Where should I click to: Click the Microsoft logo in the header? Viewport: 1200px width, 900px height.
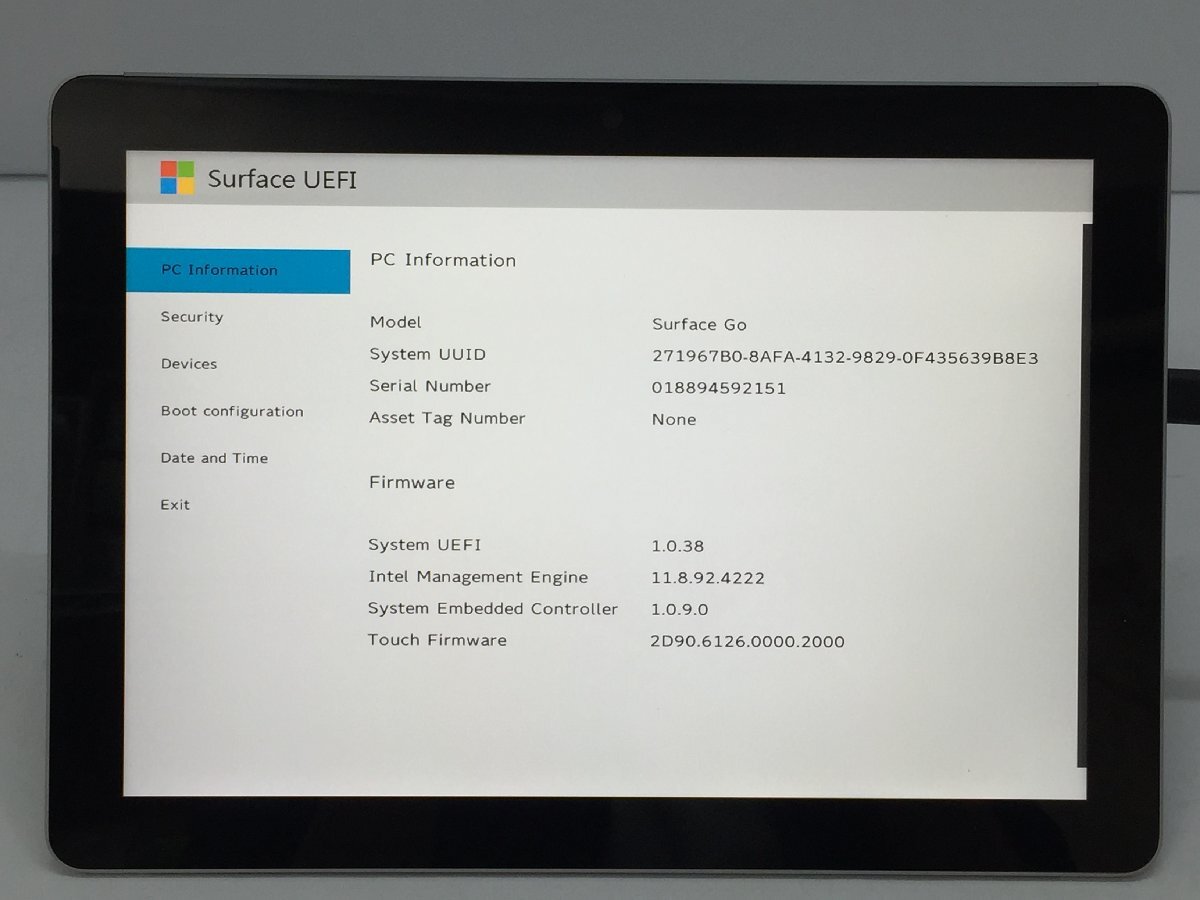[x=177, y=178]
